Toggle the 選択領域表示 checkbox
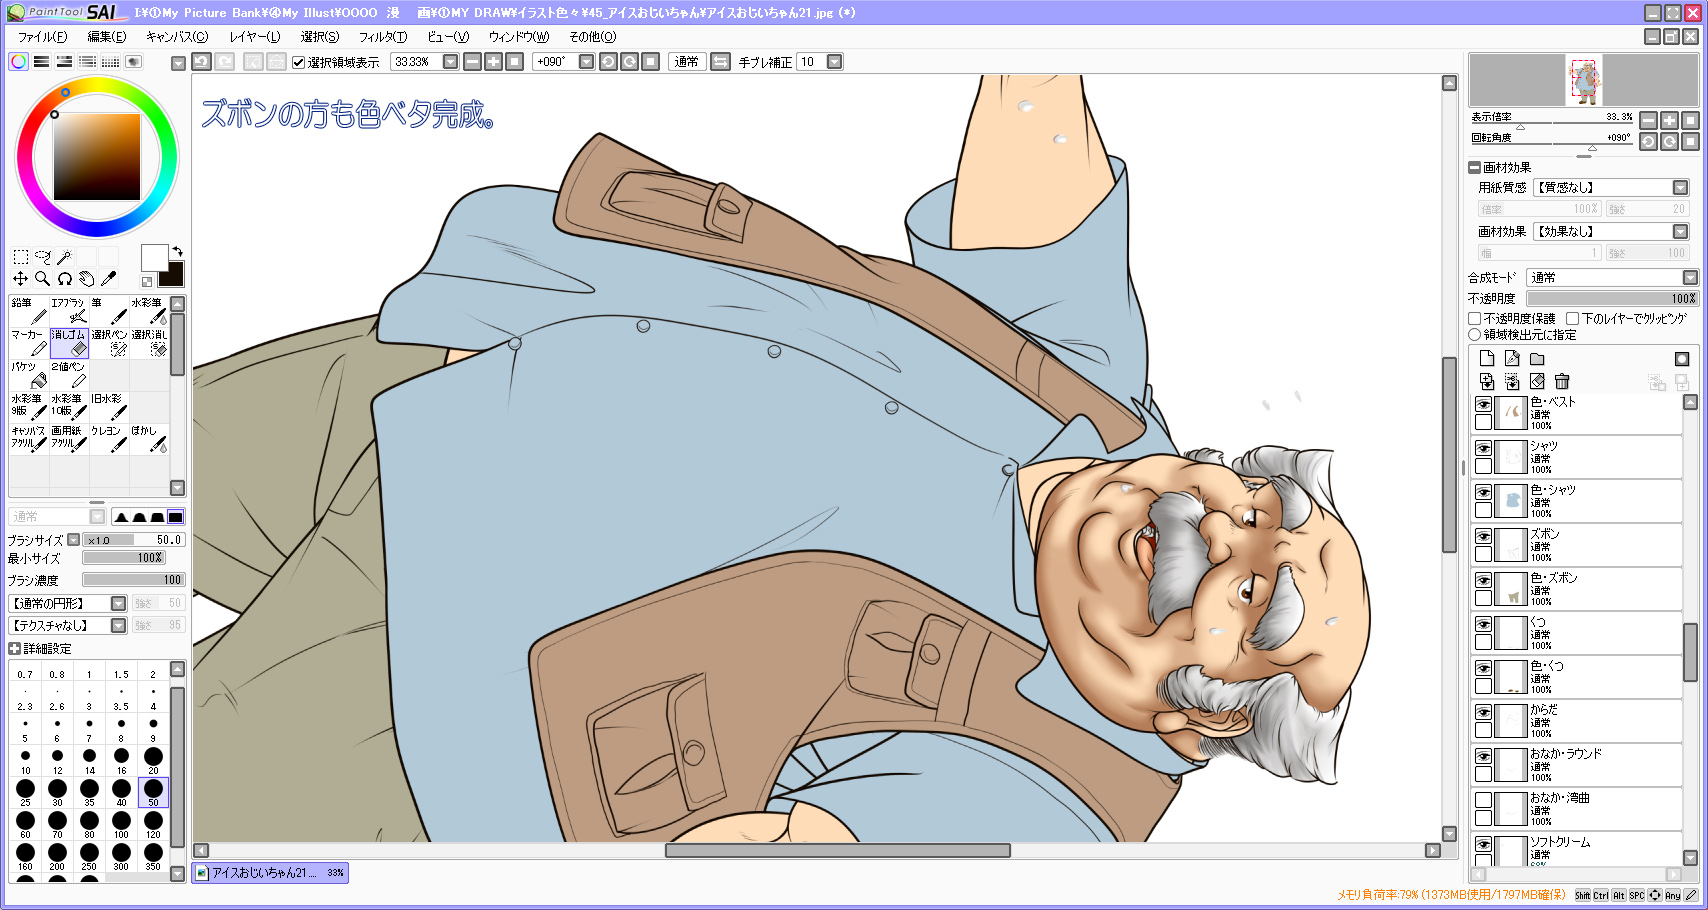 click(298, 62)
